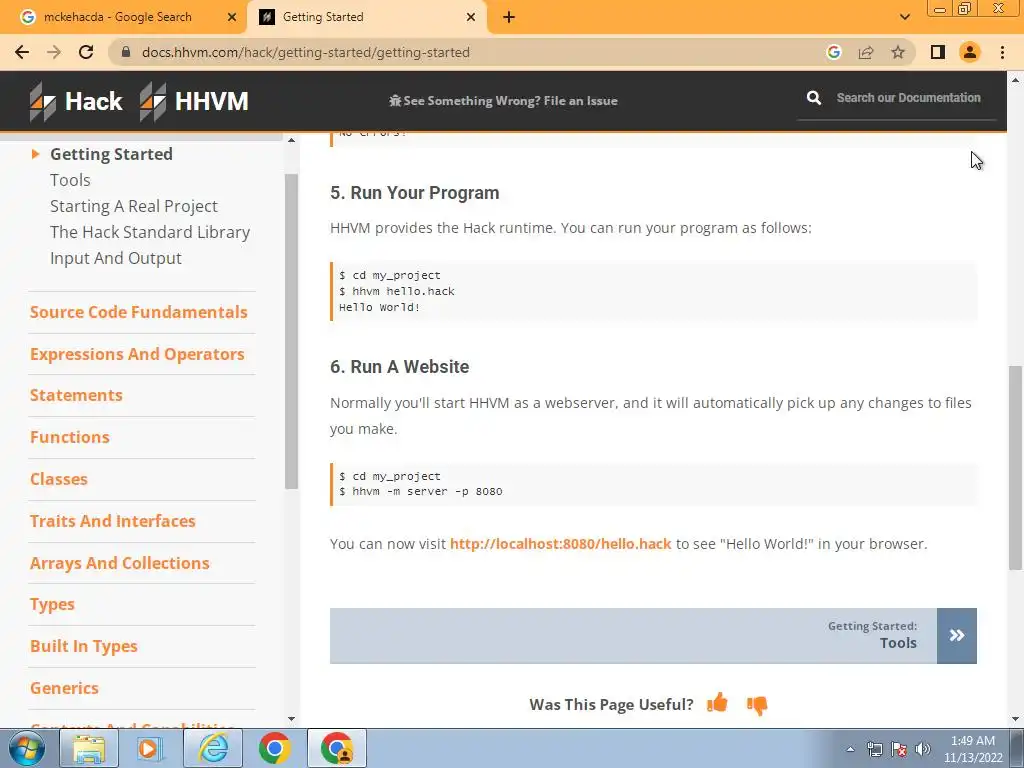Click the padlock site info icon
1024x768 pixels.
click(x=126, y=52)
